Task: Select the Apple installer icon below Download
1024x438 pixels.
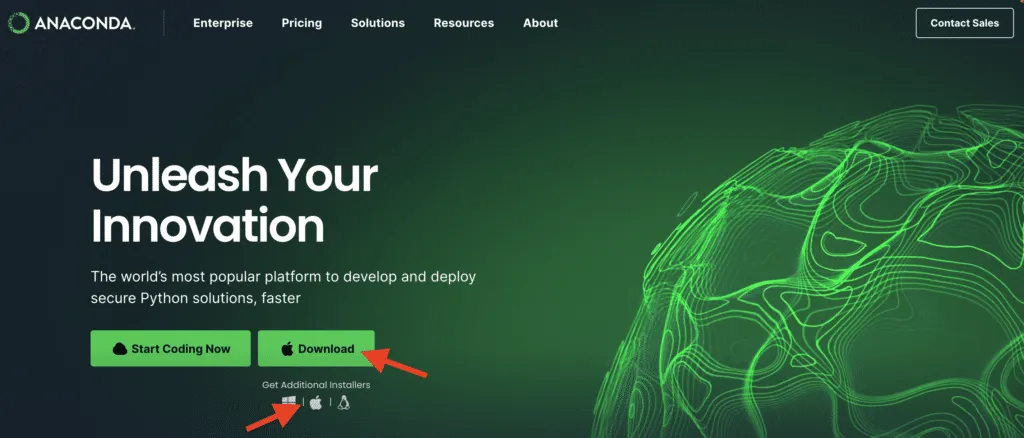Action: click(316, 402)
